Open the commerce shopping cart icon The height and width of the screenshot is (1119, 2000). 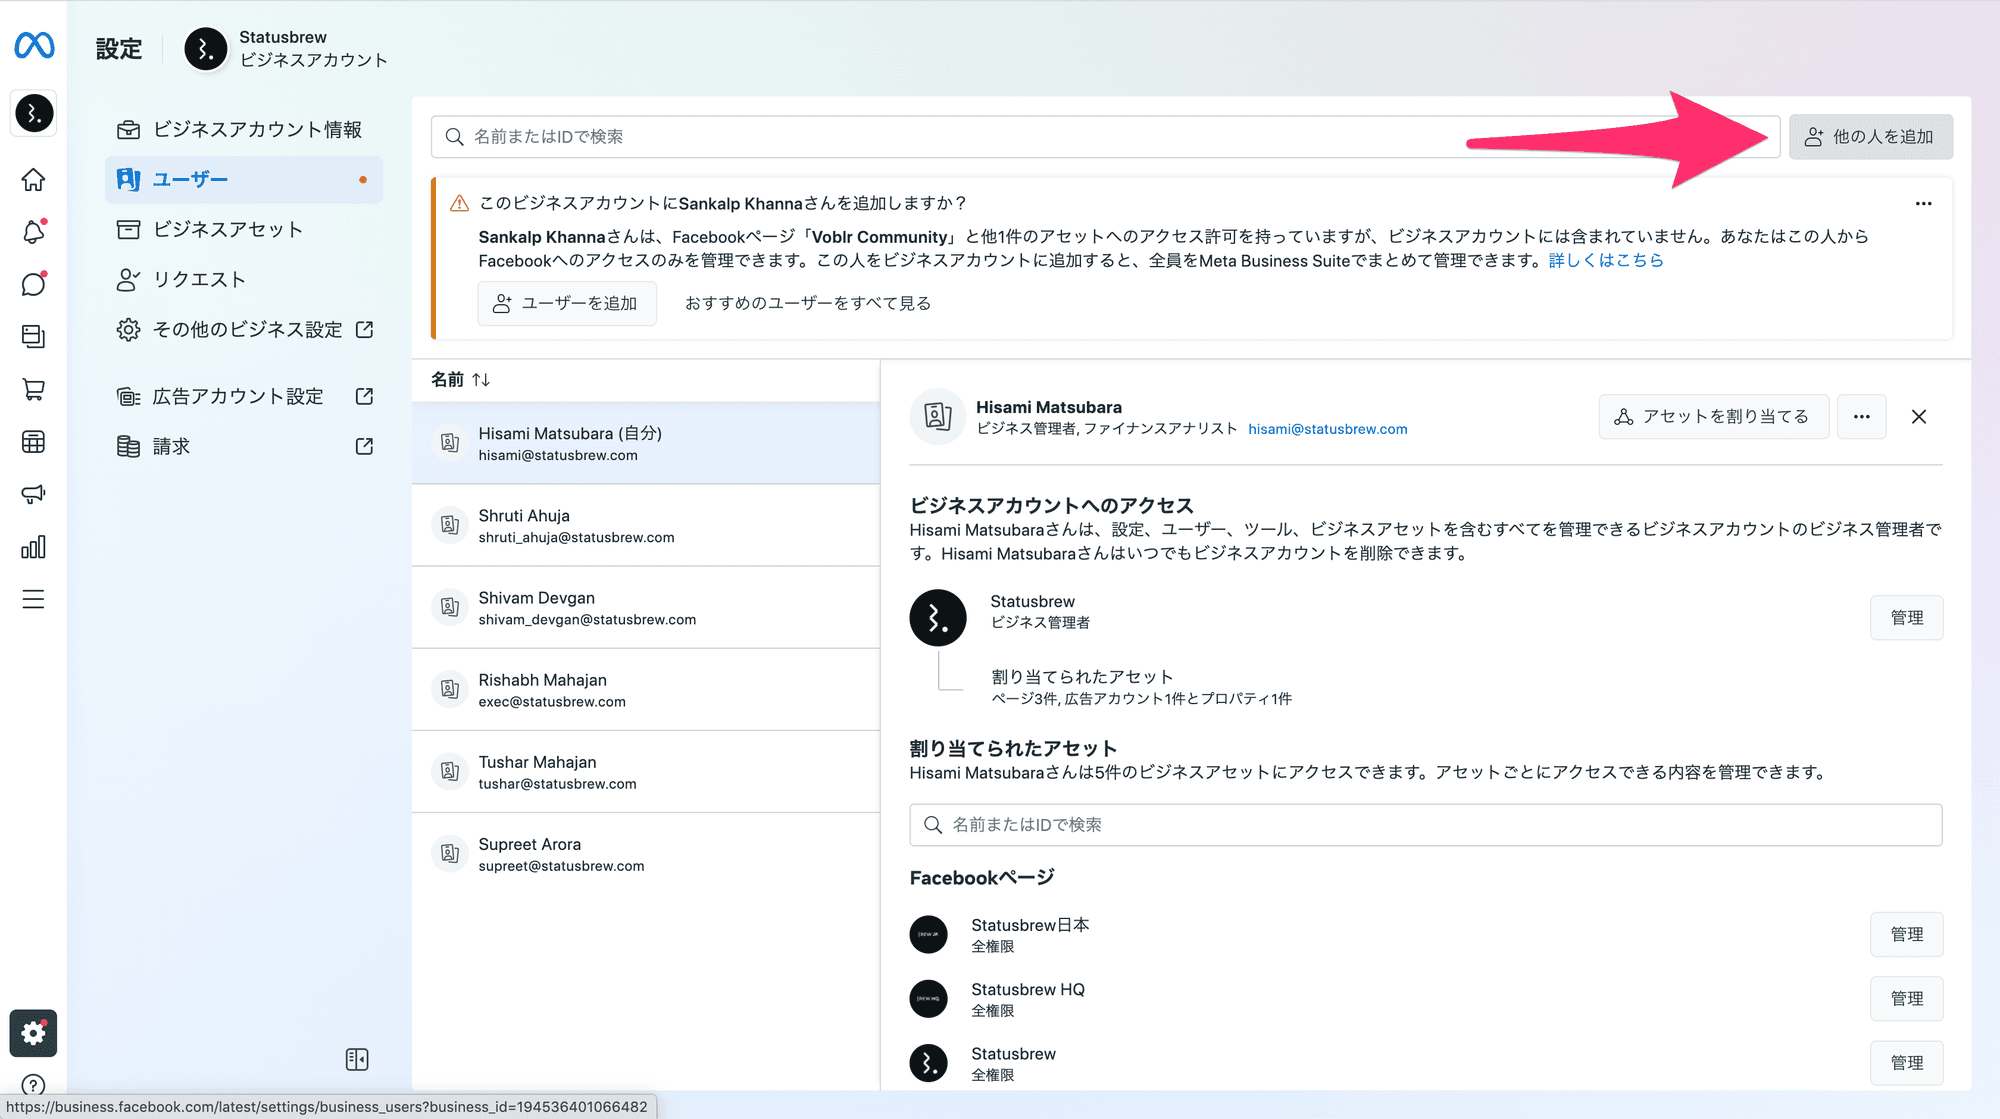click(x=33, y=389)
